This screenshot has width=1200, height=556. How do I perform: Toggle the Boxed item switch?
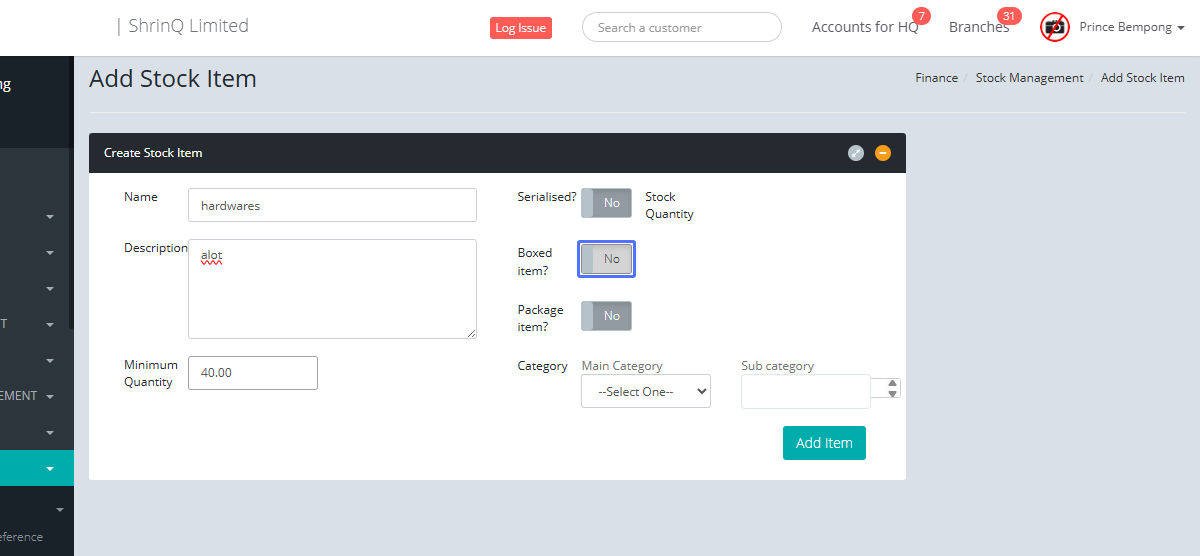[x=606, y=259]
